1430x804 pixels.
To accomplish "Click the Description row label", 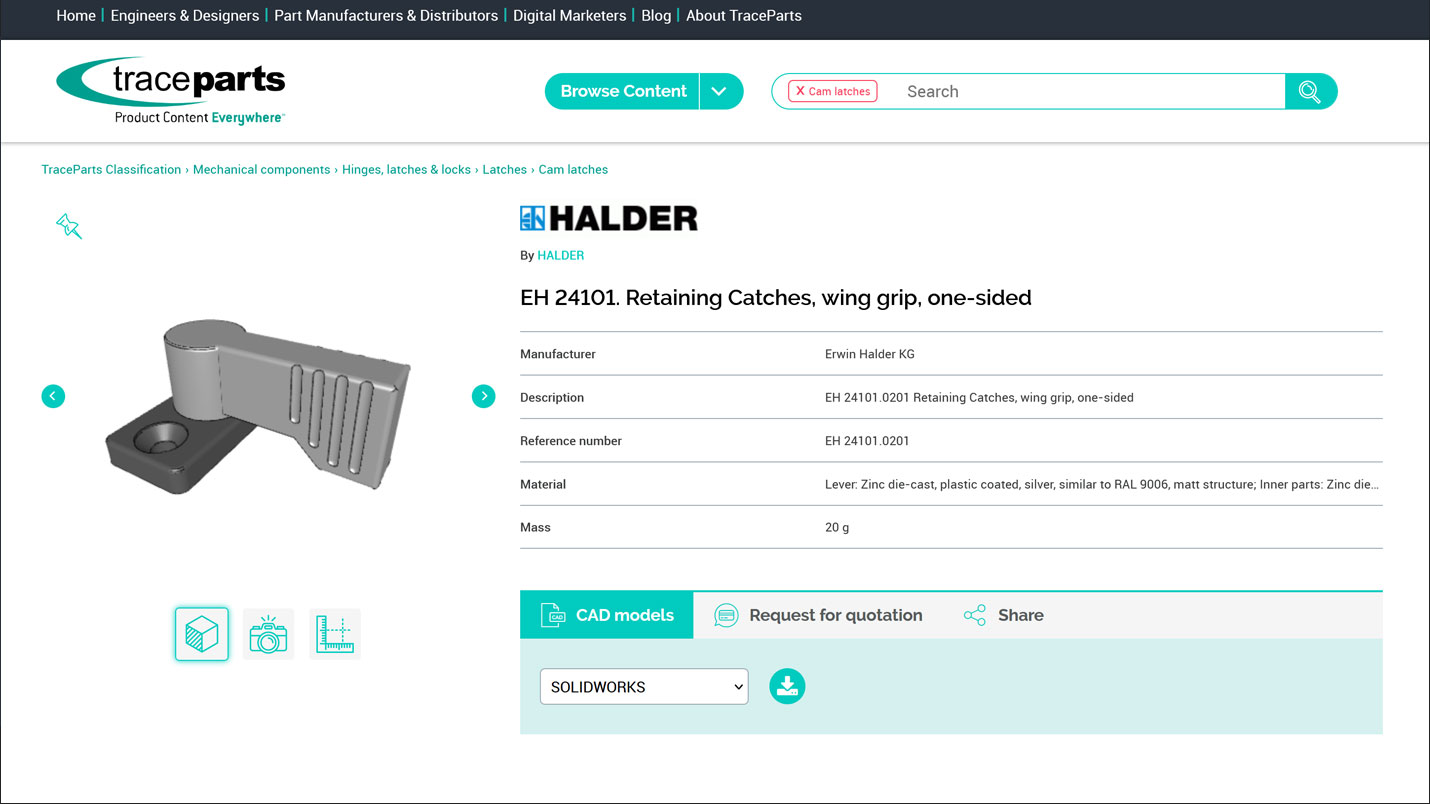I will (x=552, y=397).
